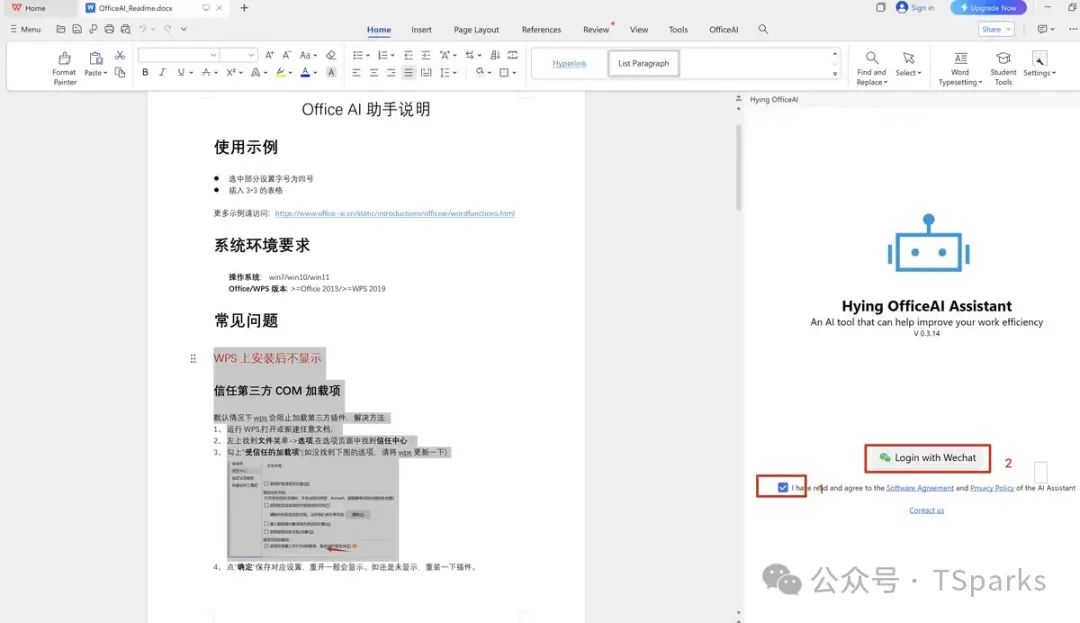The width and height of the screenshot is (1080, 623).
Task: Open the Privacy Policy link
Action: pos(992,488)
